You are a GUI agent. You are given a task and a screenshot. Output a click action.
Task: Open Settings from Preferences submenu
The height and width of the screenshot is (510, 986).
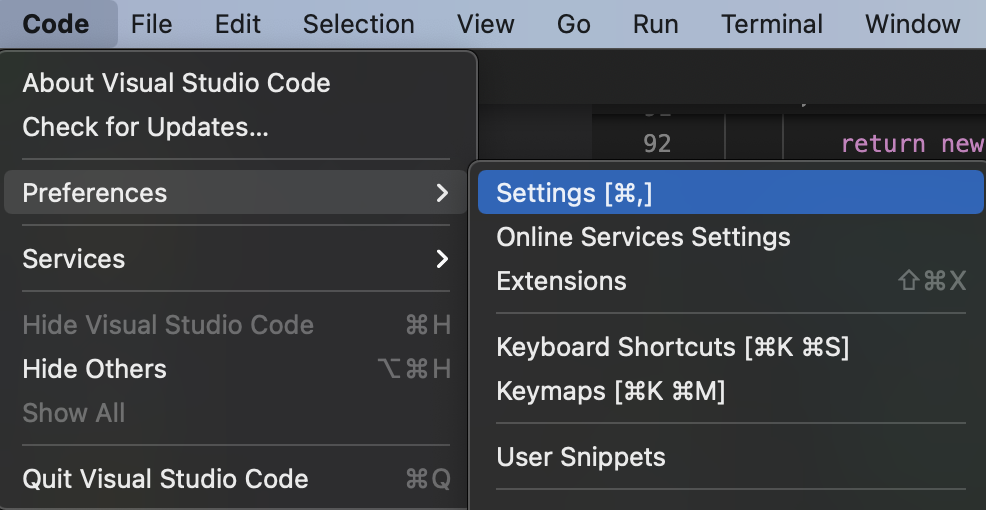(731, 192)
